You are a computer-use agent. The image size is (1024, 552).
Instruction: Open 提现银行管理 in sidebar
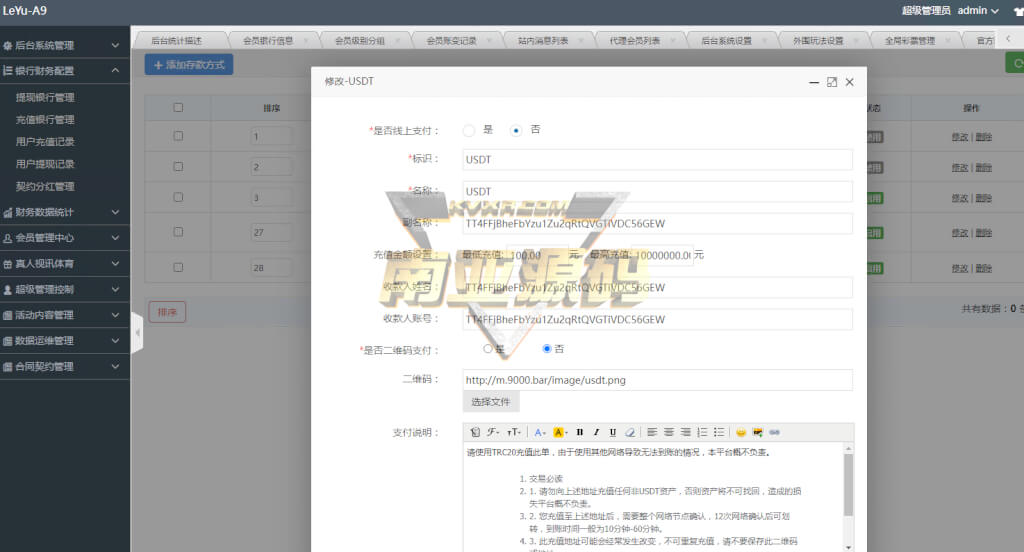click(x=45, y=97)
